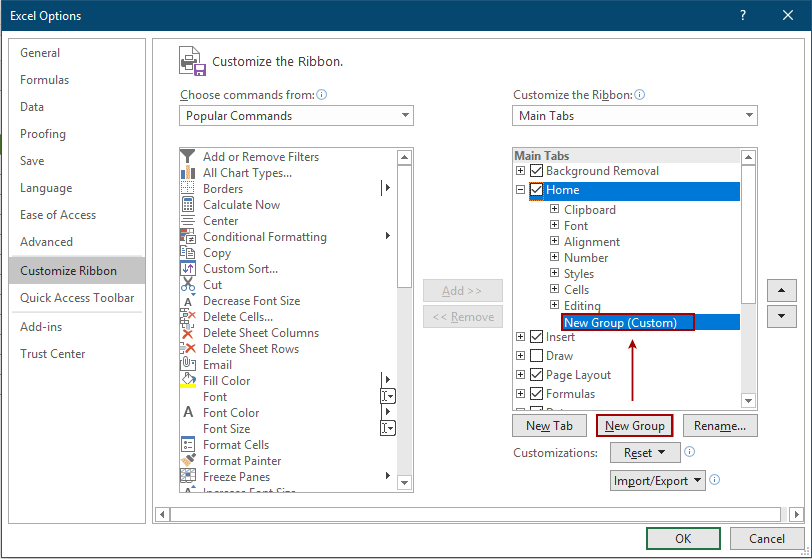Click the Copy command icon

[x=187, y=253]
